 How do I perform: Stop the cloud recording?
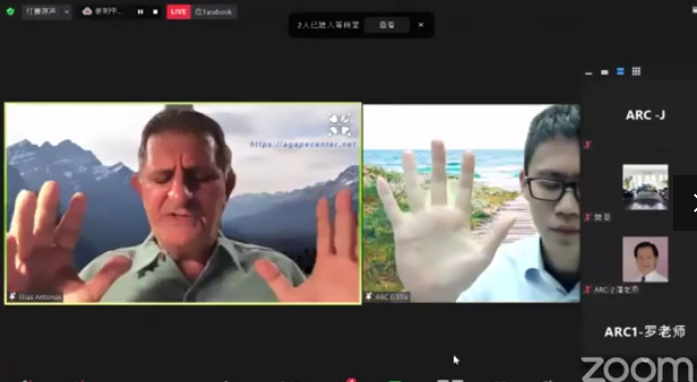point(155,12)
